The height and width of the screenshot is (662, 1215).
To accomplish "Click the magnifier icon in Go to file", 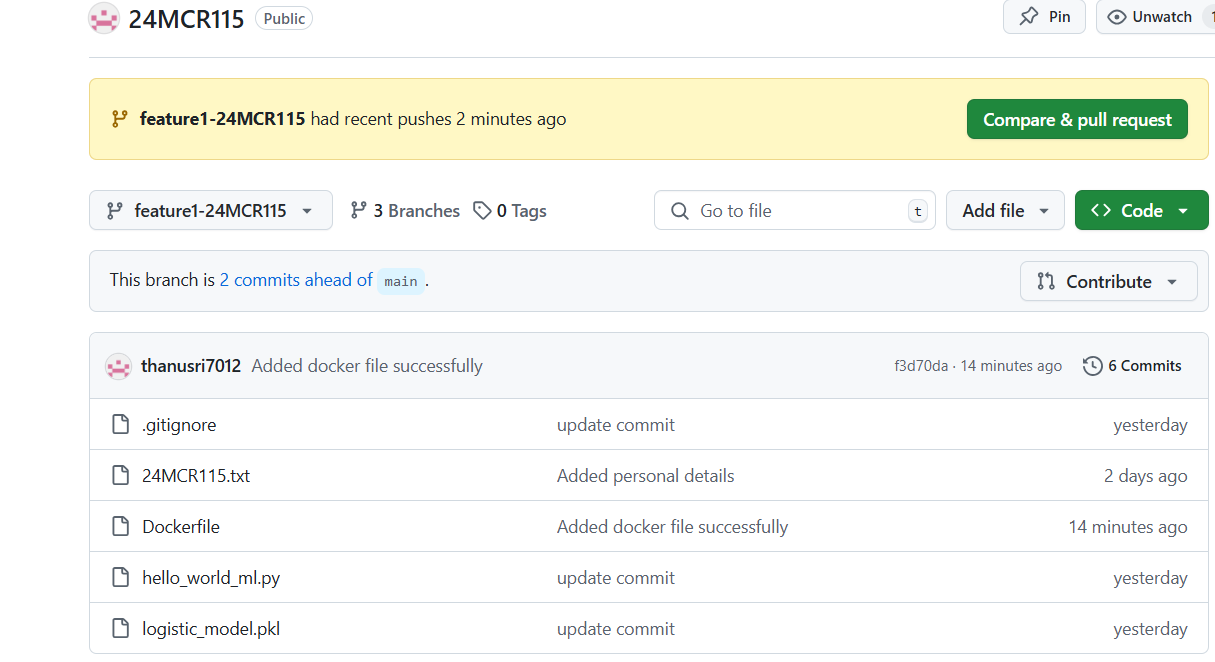I will 680,211.
